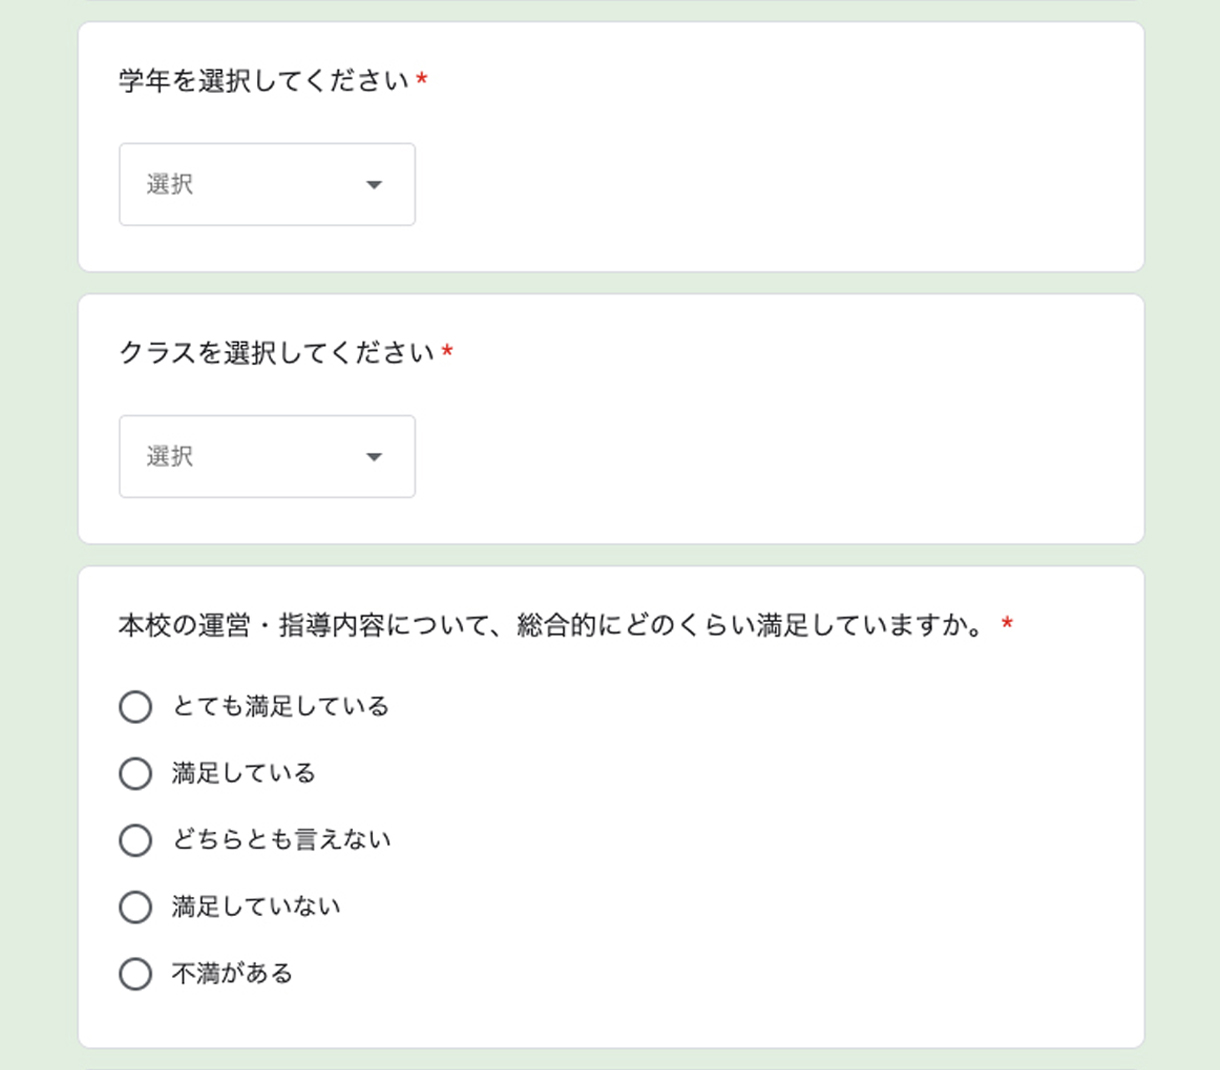The image size is (1220, 1070).
Task: Click the とても満足している option label text
Action: (x=280, y=706)
